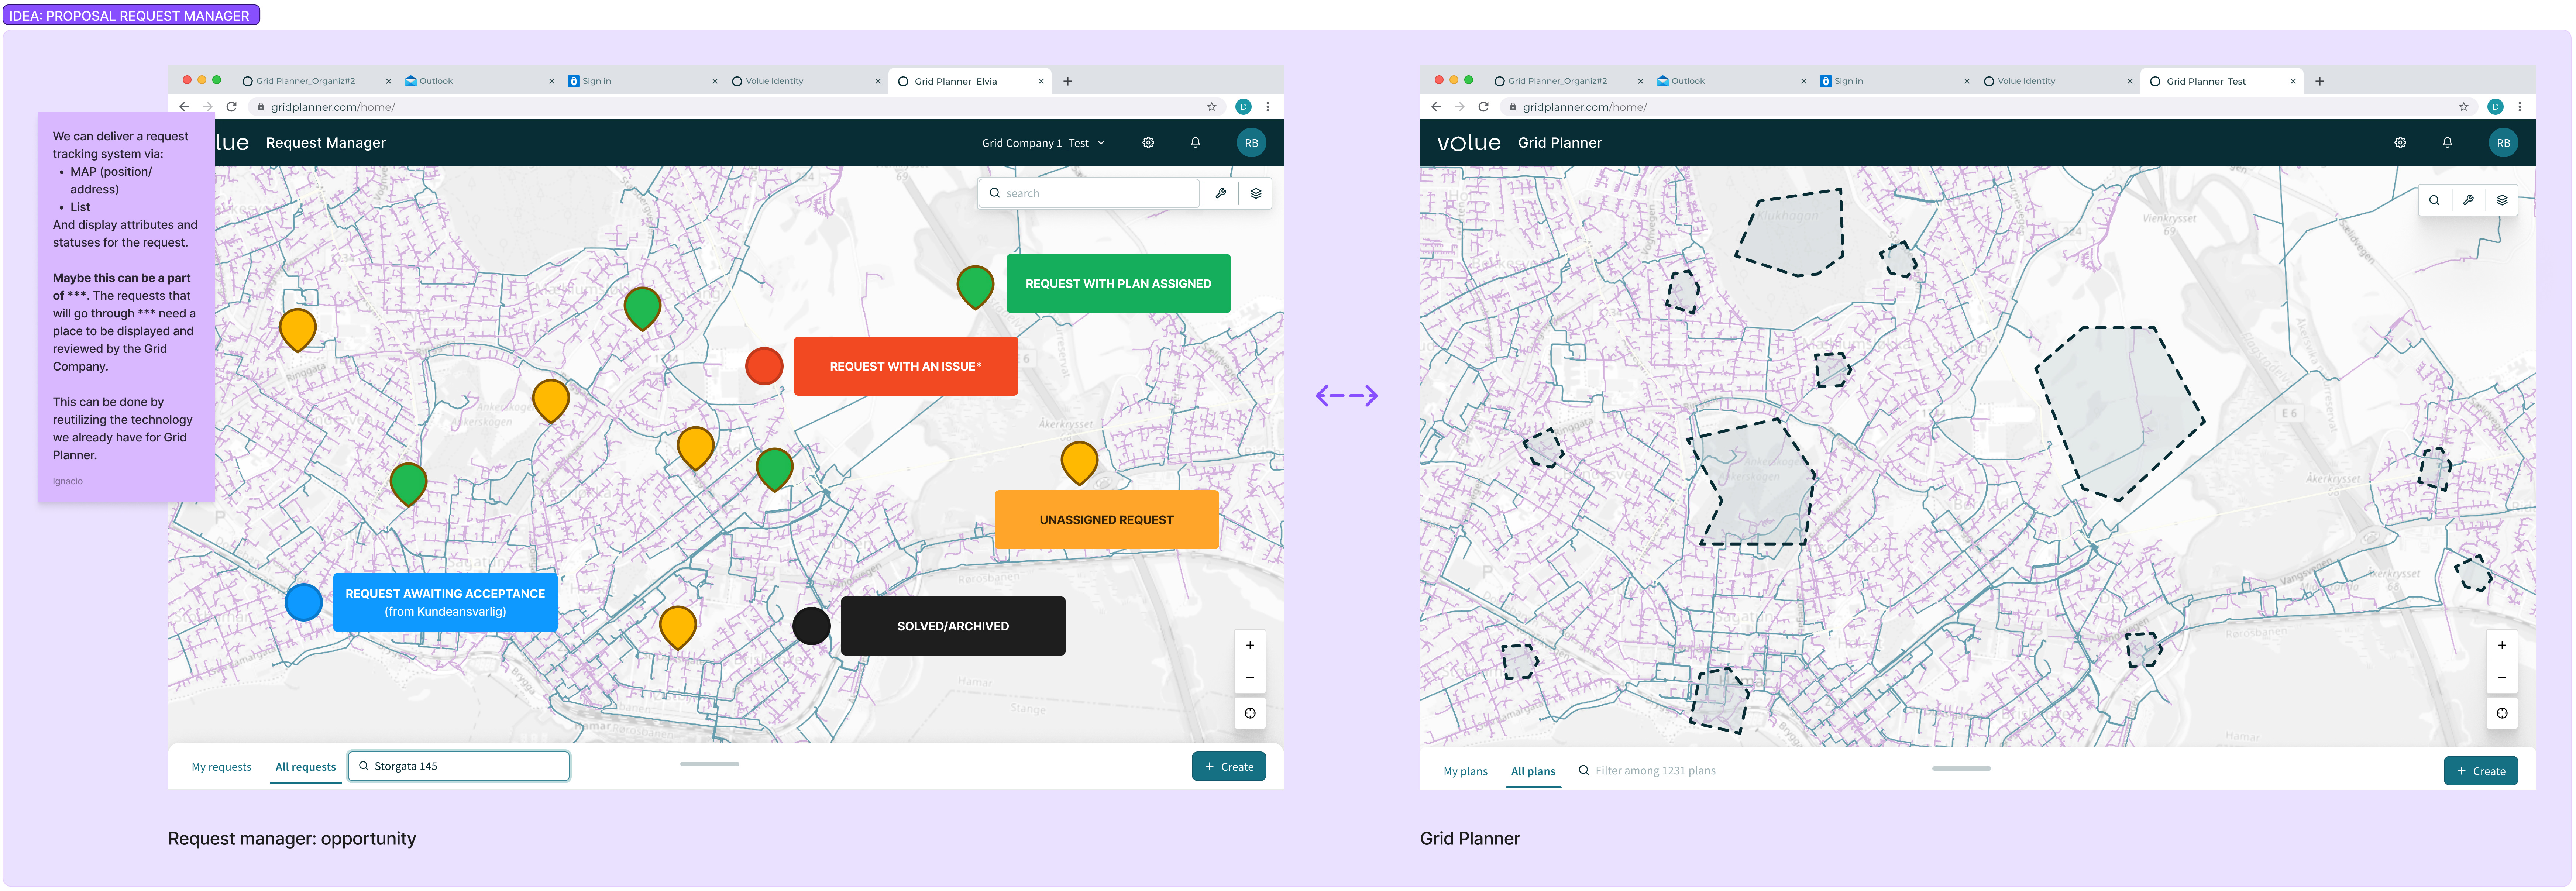The height and width of the screenshot is (891, 2576).
Task: Open RB avatar in Request Manager header
Action: [x=1251, y=143]
